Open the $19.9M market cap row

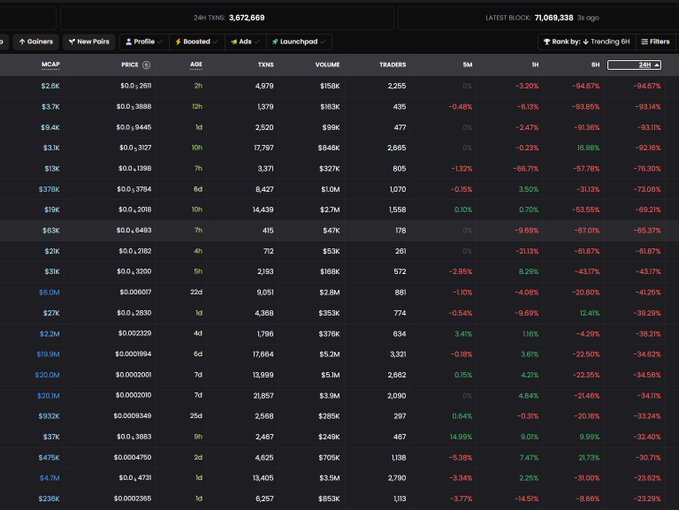click(48, 354)
